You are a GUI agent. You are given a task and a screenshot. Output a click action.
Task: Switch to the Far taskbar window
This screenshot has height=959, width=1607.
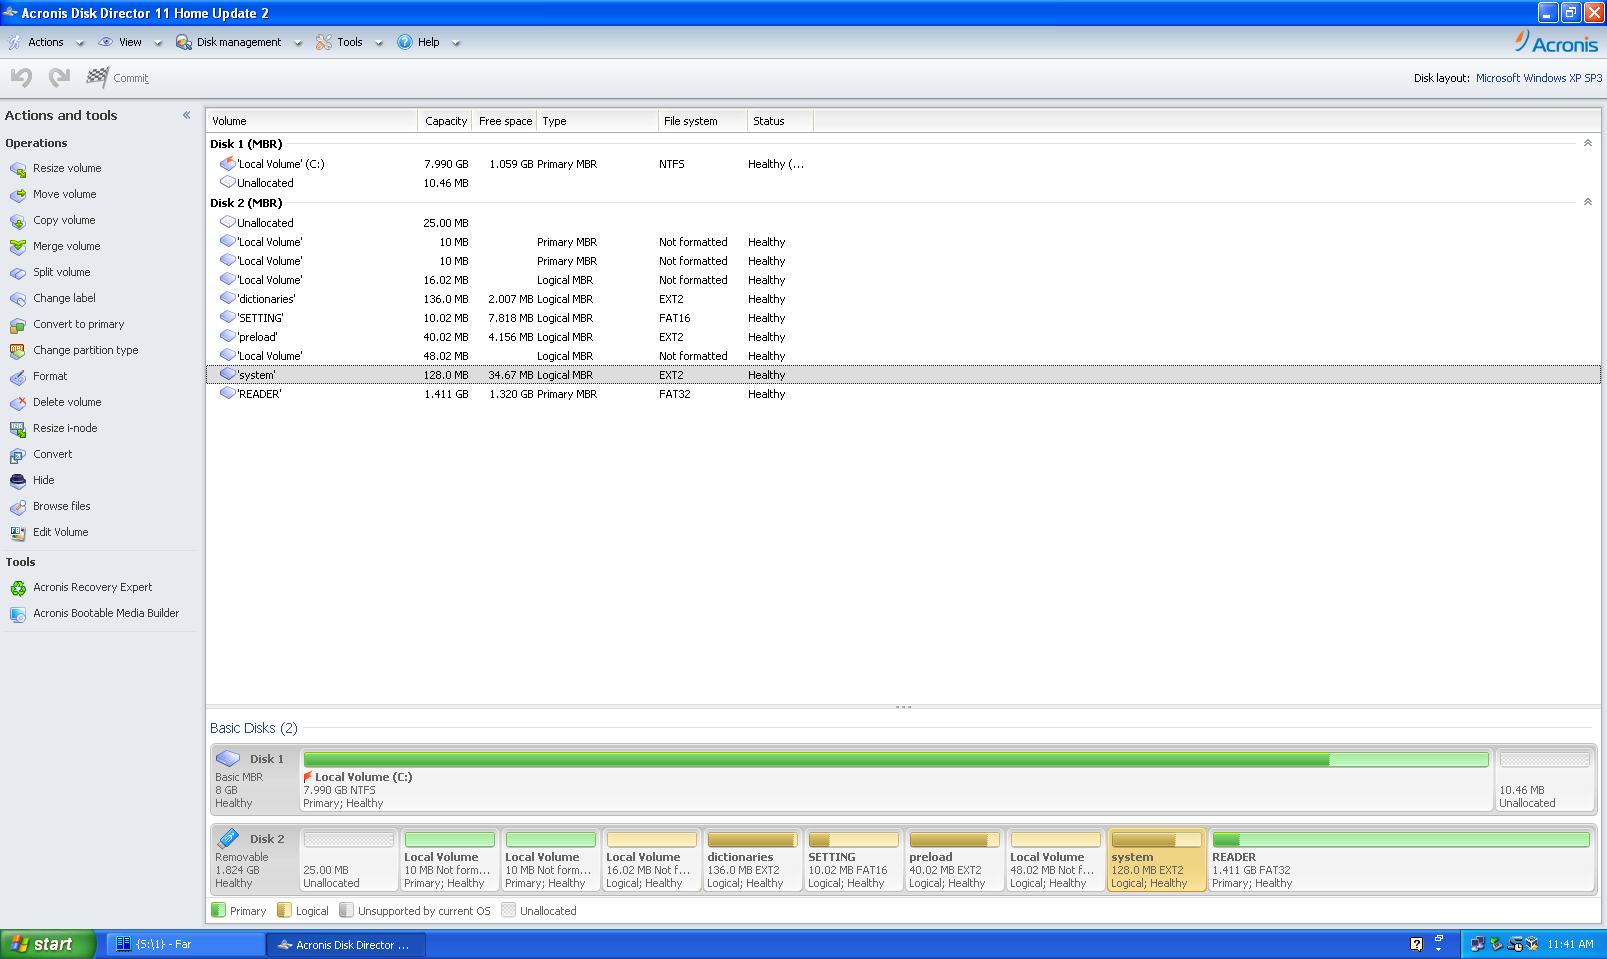[x=185, y=944]
